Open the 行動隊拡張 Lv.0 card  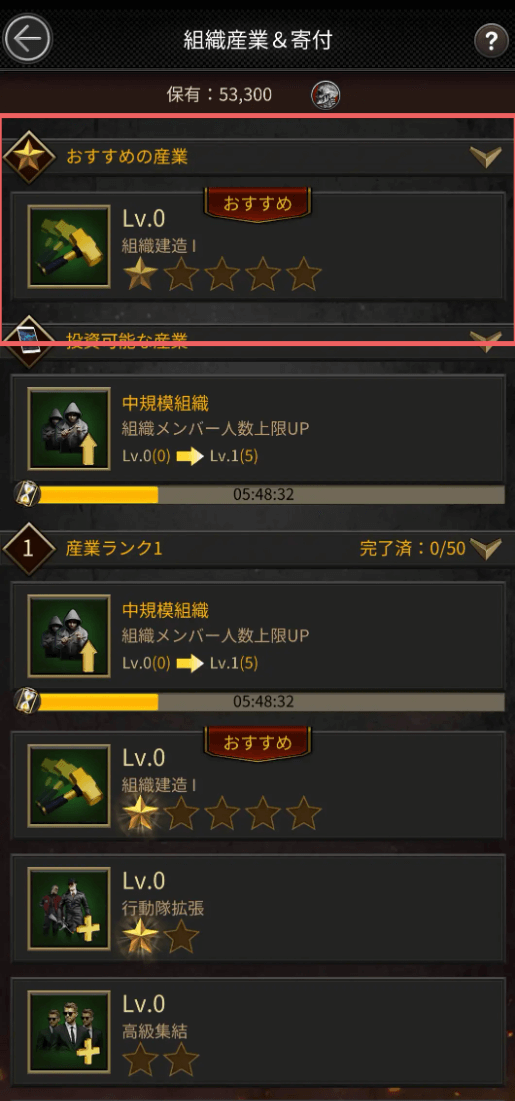tap(258, 909)
